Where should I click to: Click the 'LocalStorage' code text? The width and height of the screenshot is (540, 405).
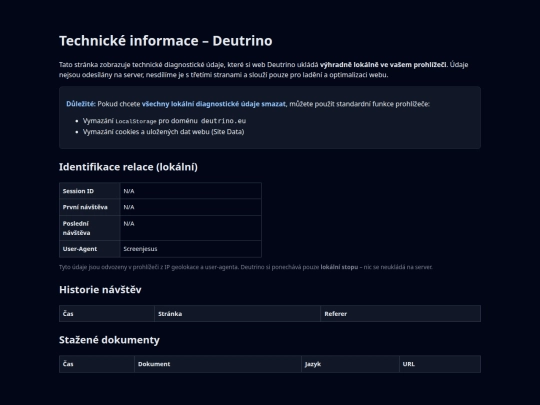pyautogui.click(x=136, y=121)
